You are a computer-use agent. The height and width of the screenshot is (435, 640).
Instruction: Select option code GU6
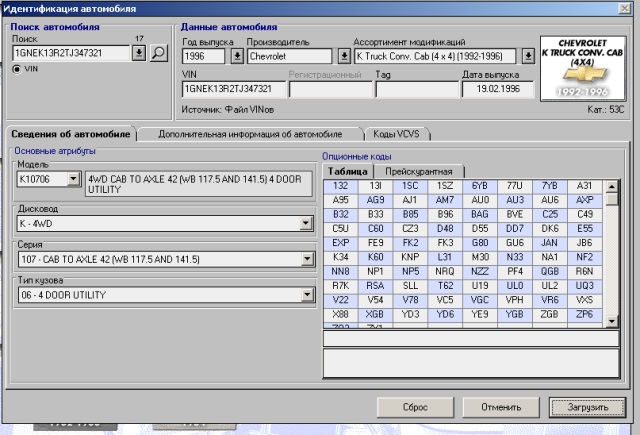click(x=515, y=243)
